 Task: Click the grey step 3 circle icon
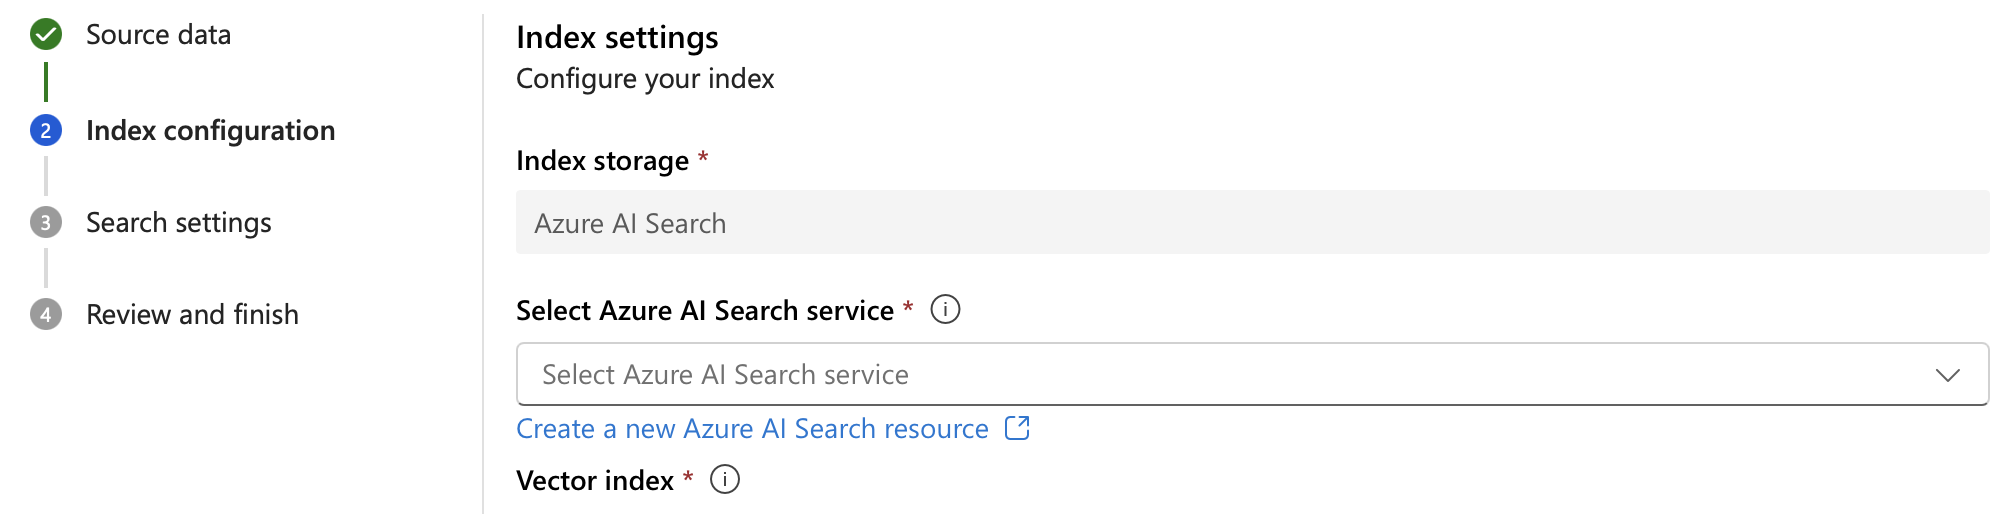[46, 223]
